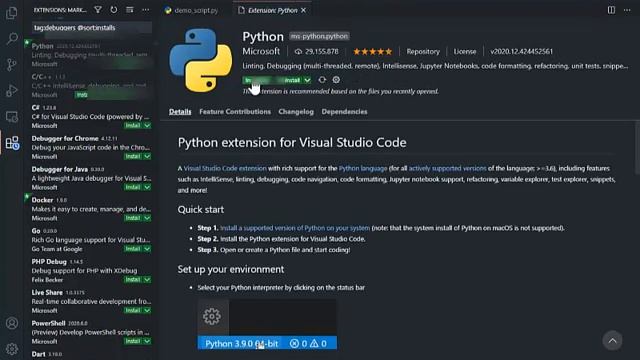
Task: Select the Extension: Python tab
Action: 272,11
